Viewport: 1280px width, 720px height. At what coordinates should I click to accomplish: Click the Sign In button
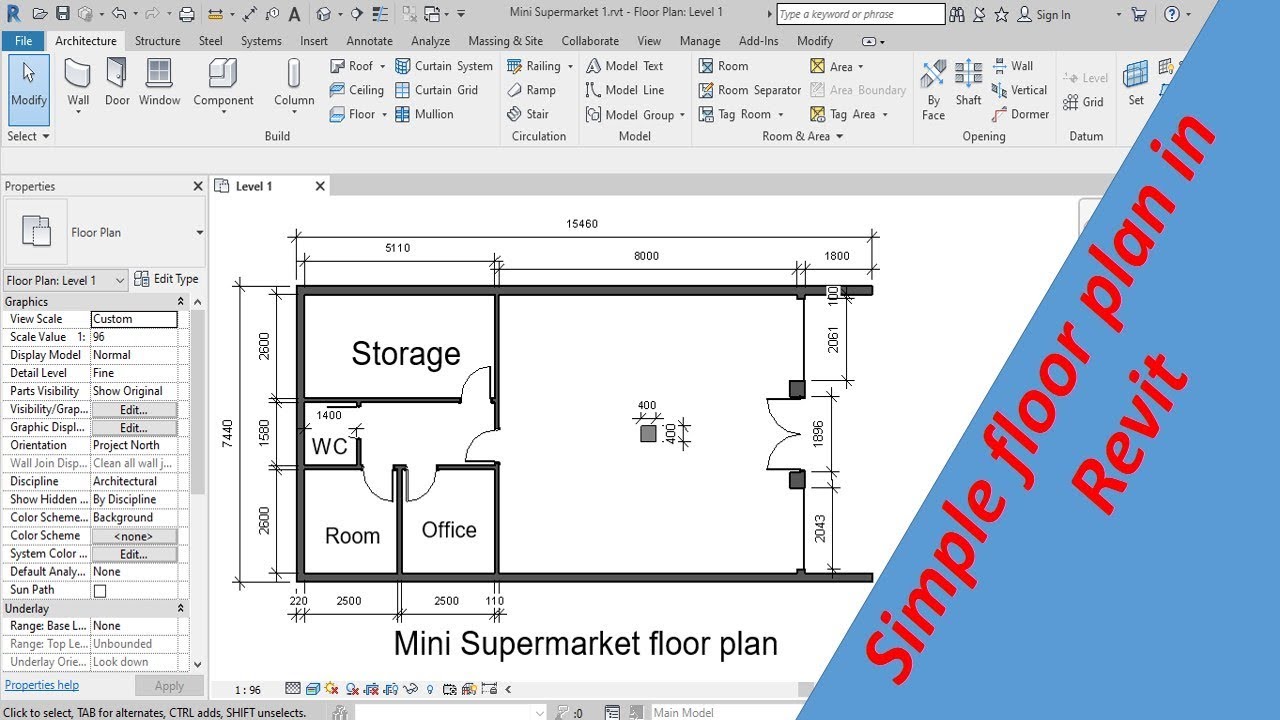tap(1044, 15)
